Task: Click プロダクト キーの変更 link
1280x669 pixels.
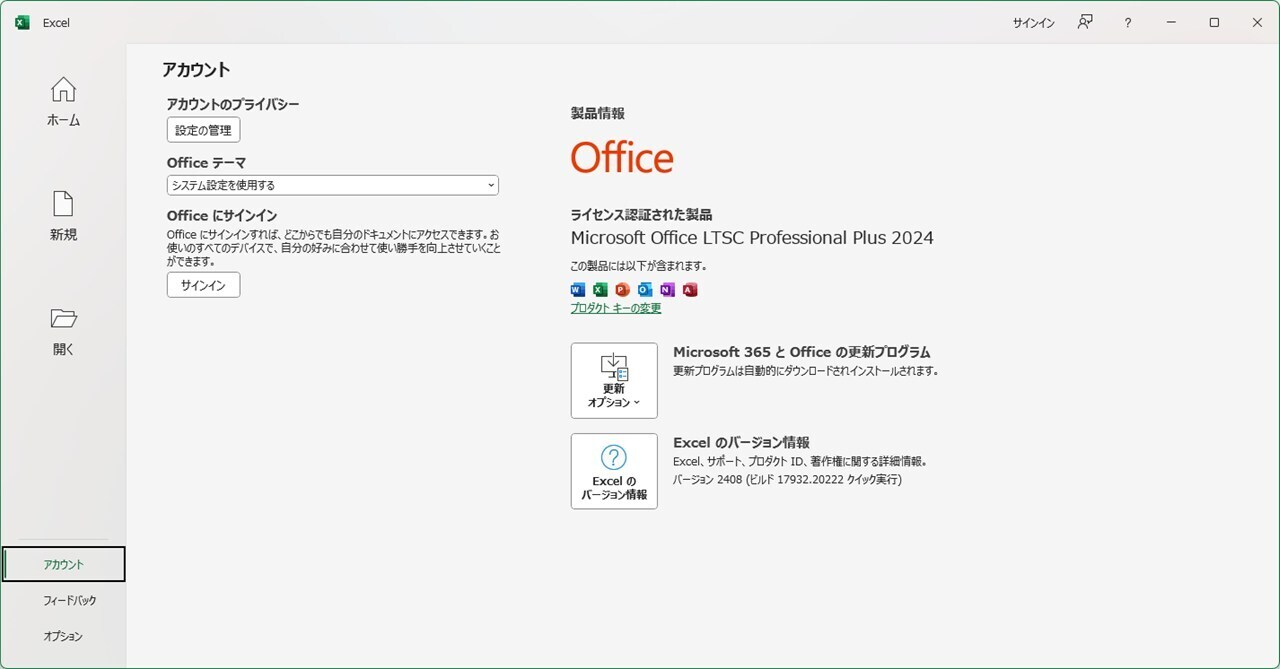Action: tap(616, 308)
